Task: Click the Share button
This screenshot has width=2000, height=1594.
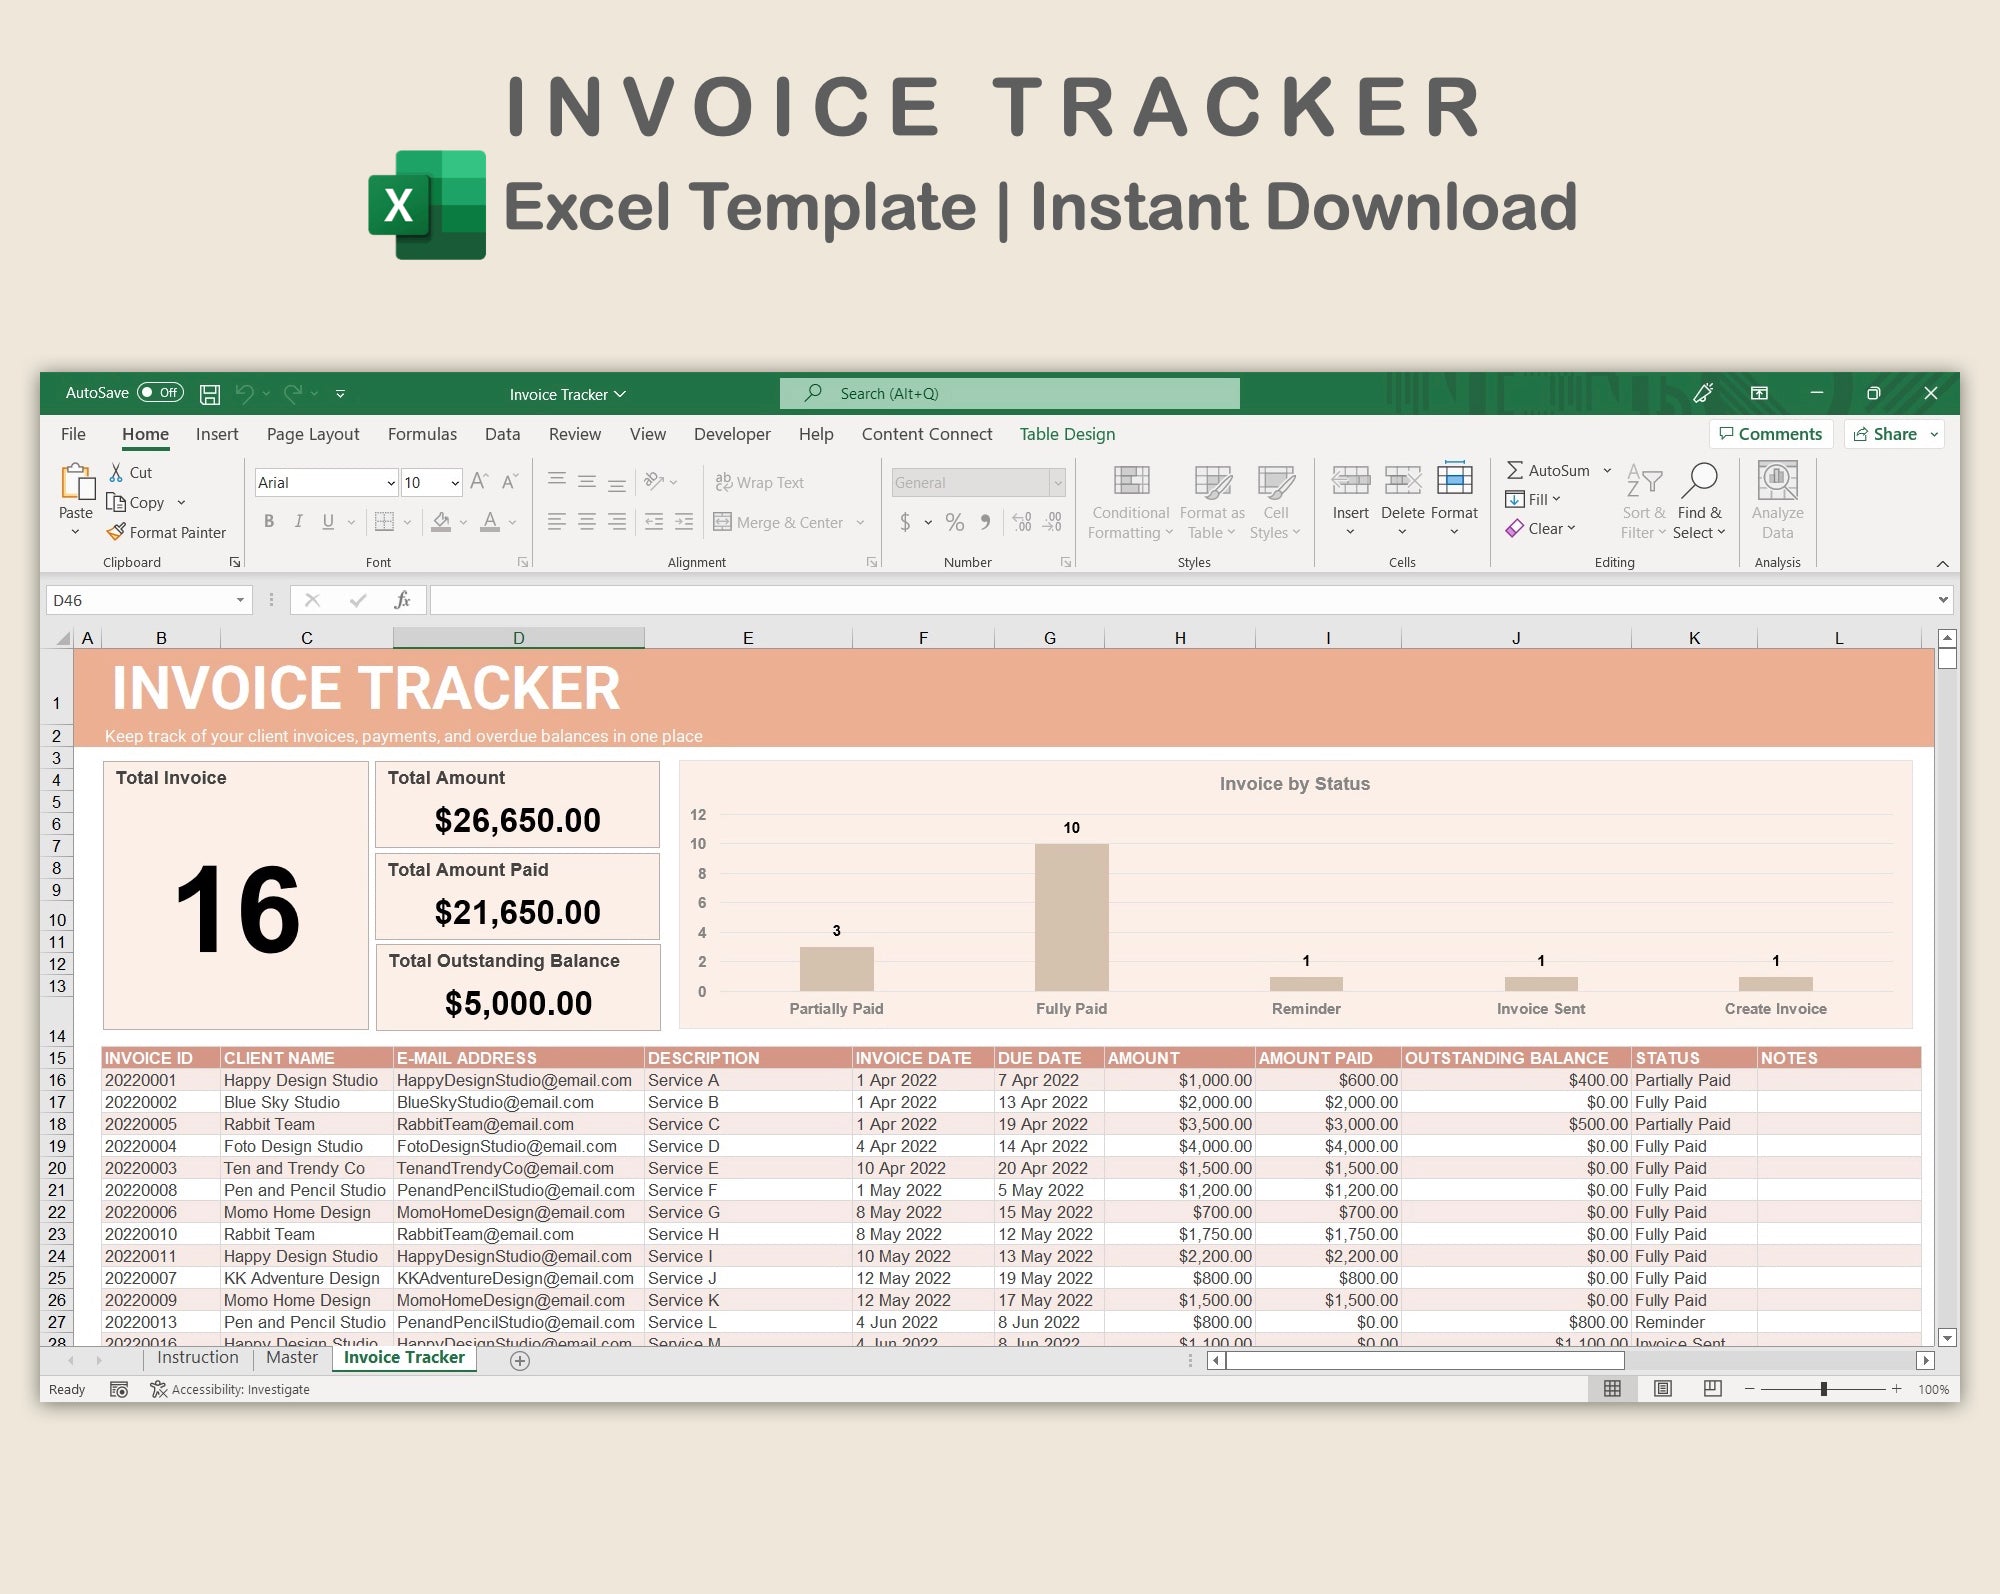Action: tap(1892, 434)
